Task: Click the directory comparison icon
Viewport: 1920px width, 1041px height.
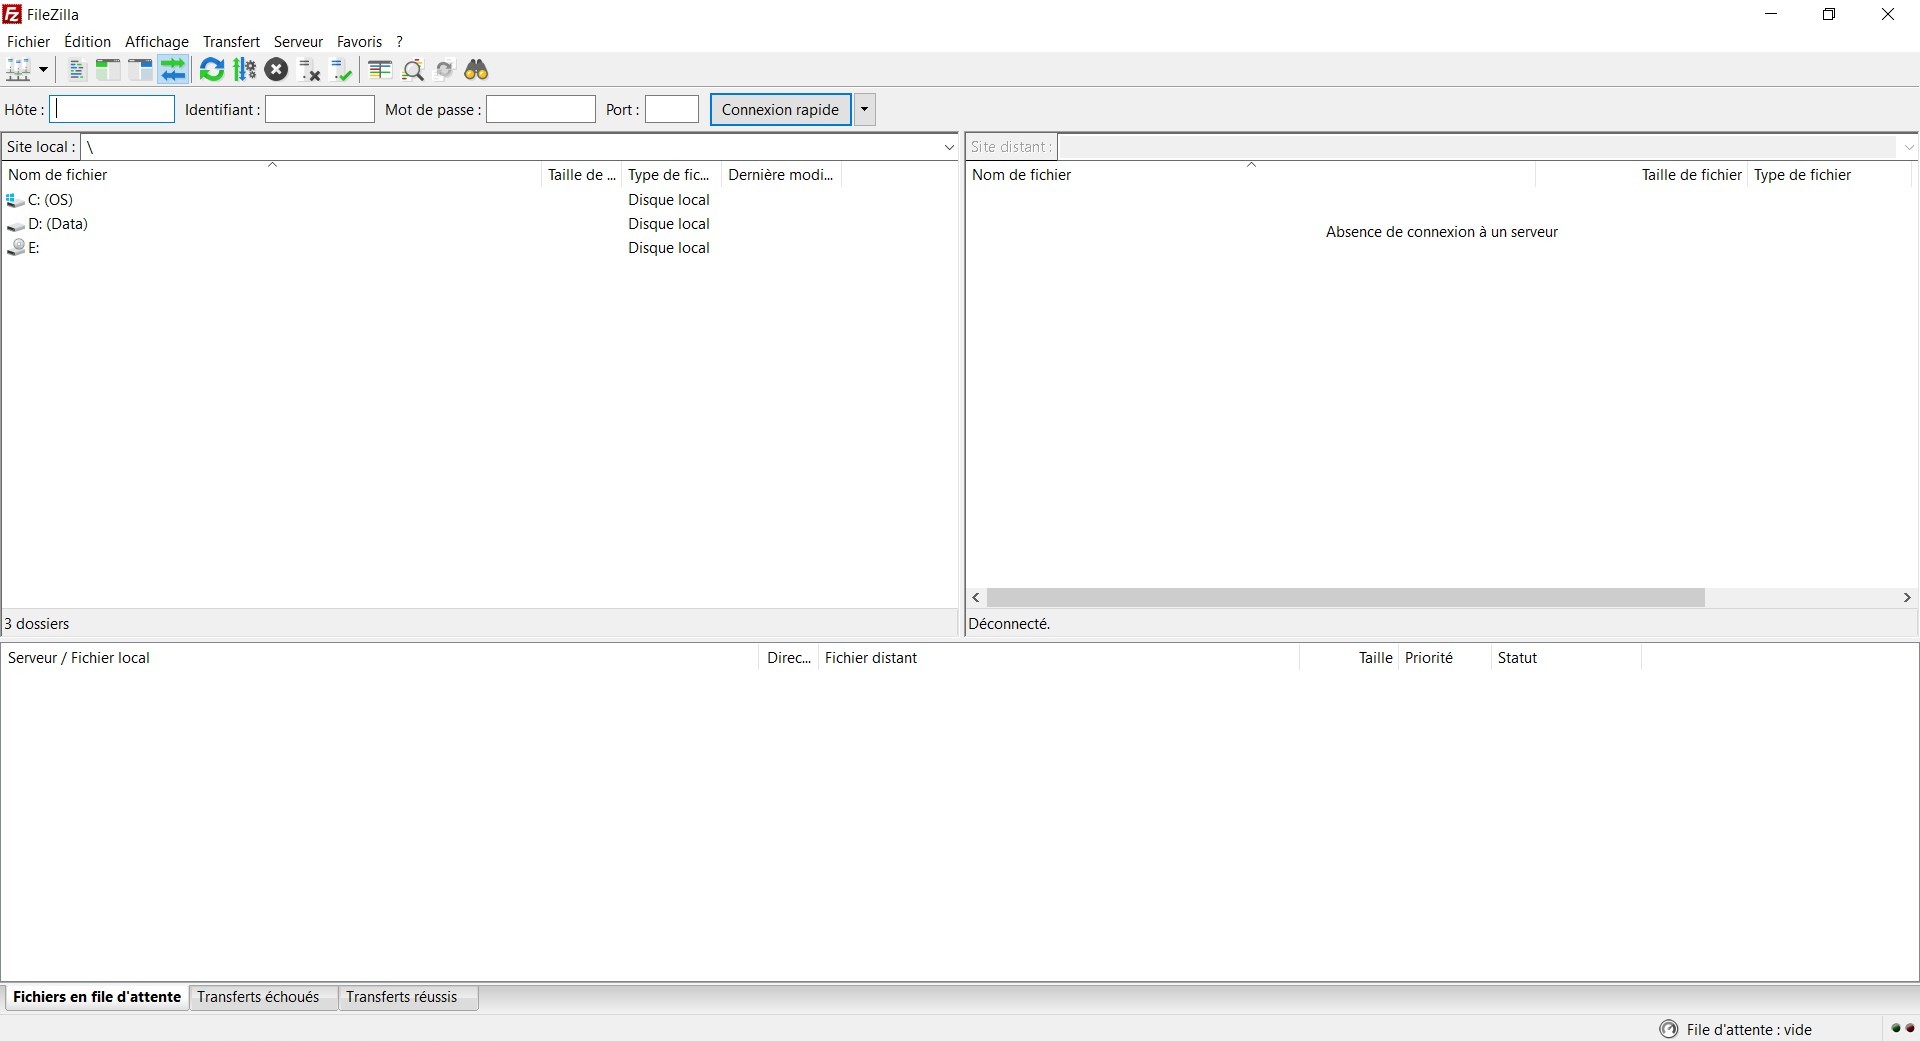Action: point(412,70)
